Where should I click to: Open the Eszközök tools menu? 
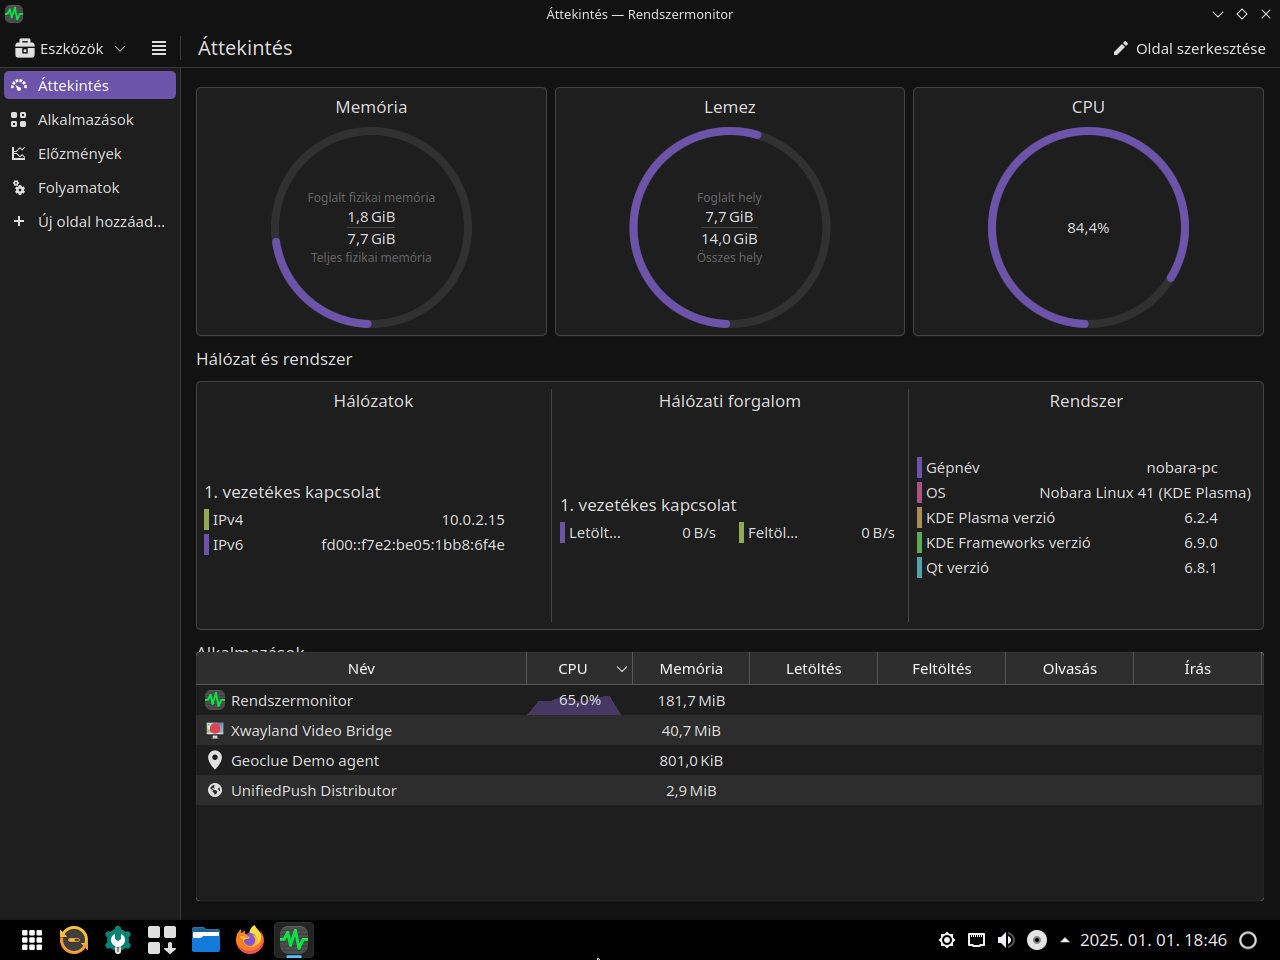pyautogui.click(x=70, y=48)
